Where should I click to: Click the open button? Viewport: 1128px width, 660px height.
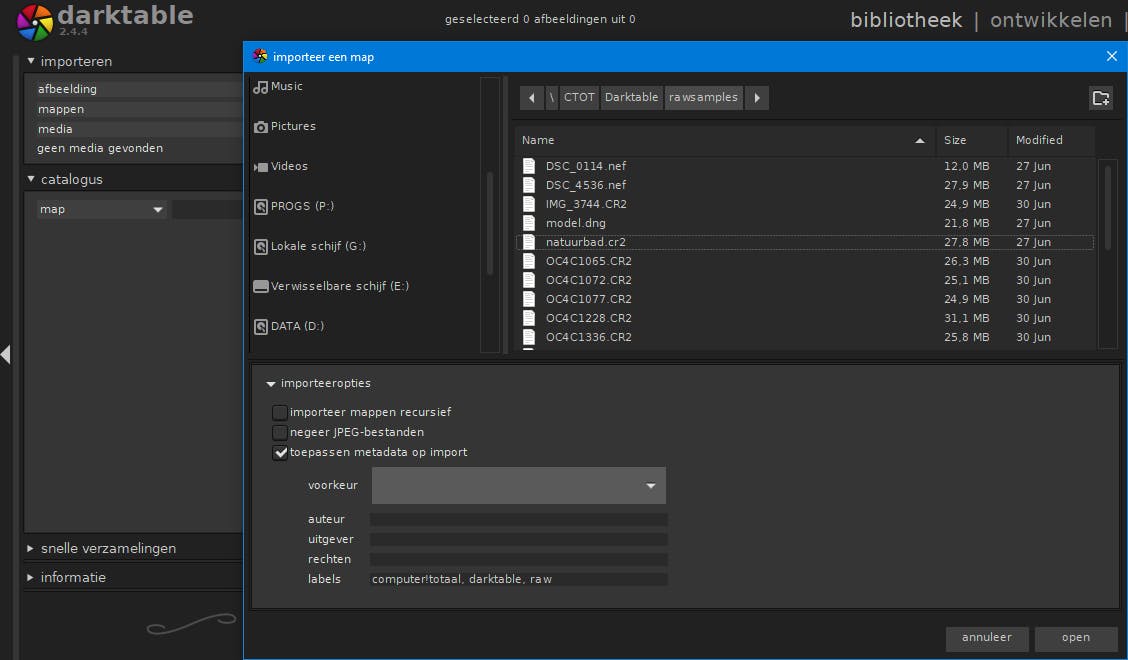point(1076,638)
